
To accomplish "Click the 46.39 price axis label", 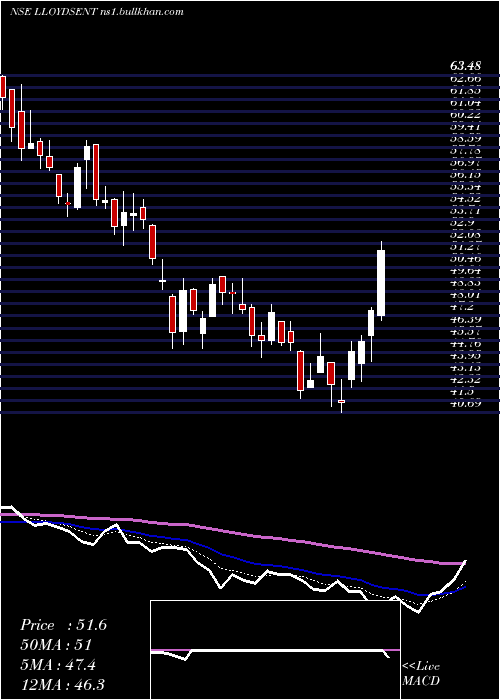I will (x=466, y=319).
